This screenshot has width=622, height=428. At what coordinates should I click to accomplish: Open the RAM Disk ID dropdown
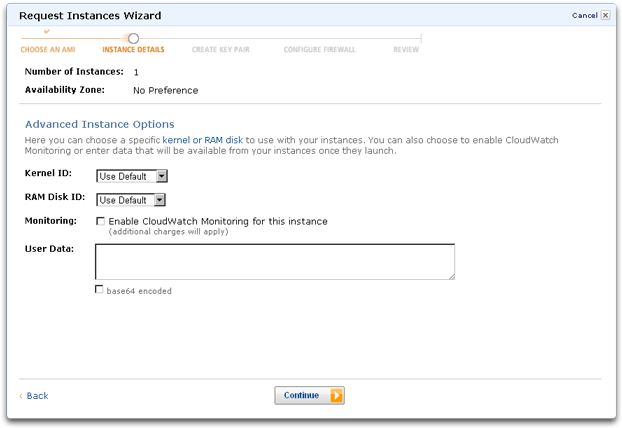pyautogui.click(x=131, y=200)
